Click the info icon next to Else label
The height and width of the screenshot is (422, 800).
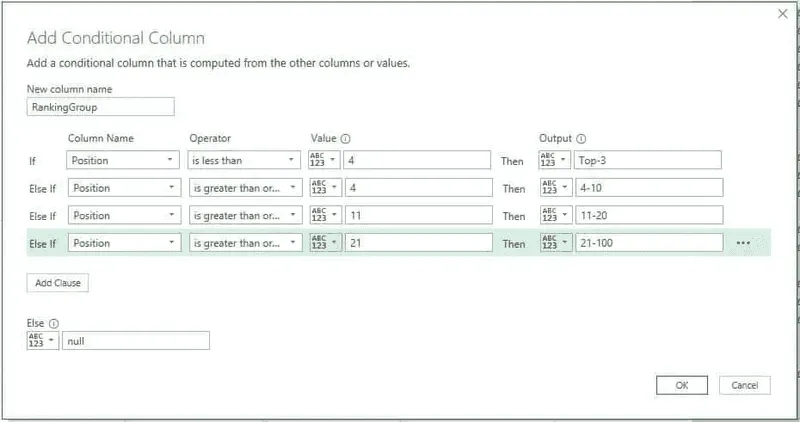[53, 323]
